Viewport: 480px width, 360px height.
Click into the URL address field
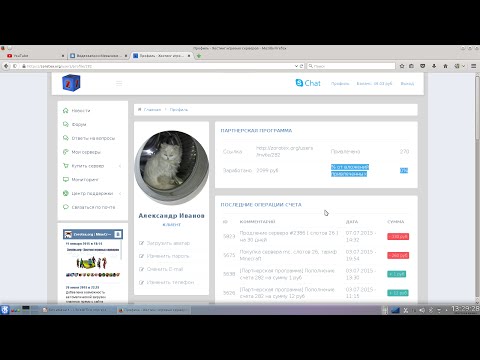click(x=157, y=66)
